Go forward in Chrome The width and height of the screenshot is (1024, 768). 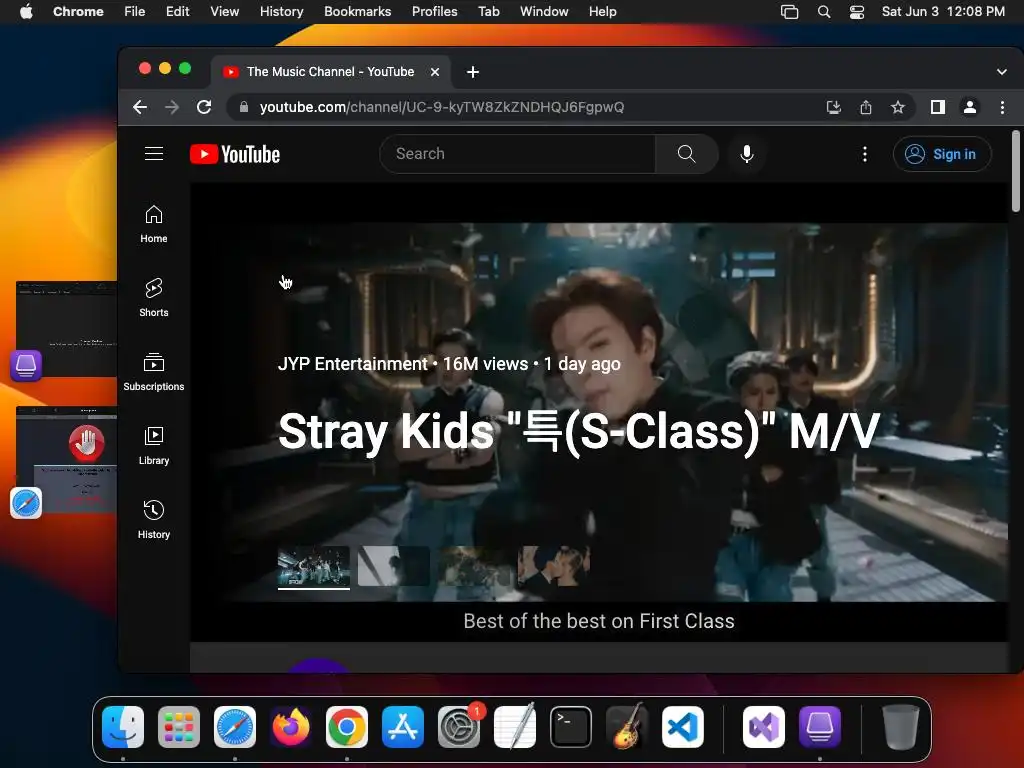coord(172,107)
